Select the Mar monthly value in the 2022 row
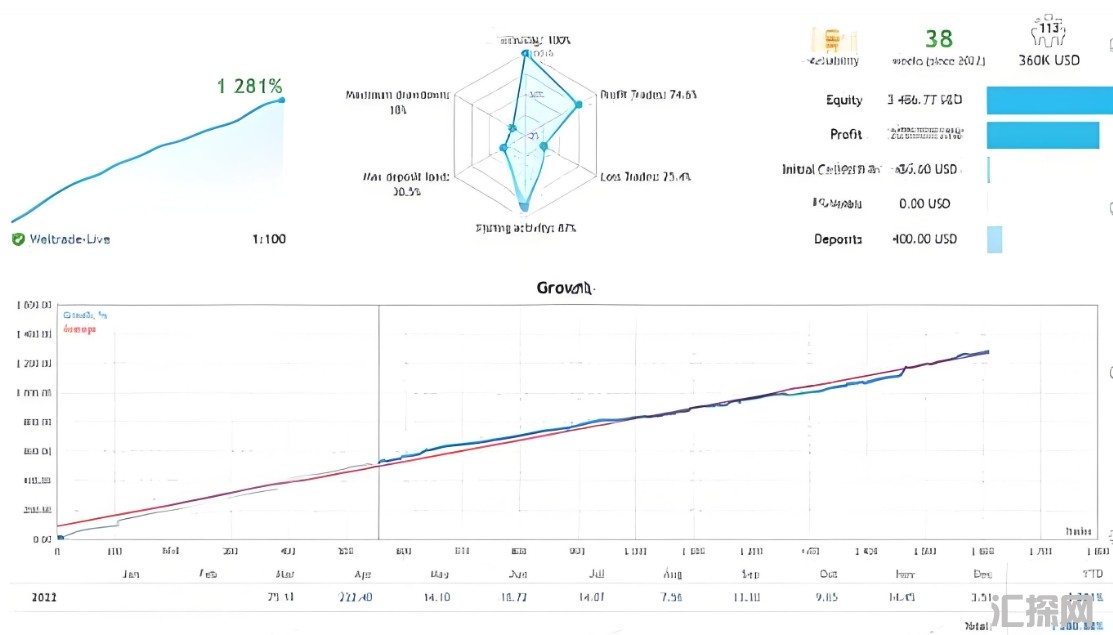 (x=280, y=597)
